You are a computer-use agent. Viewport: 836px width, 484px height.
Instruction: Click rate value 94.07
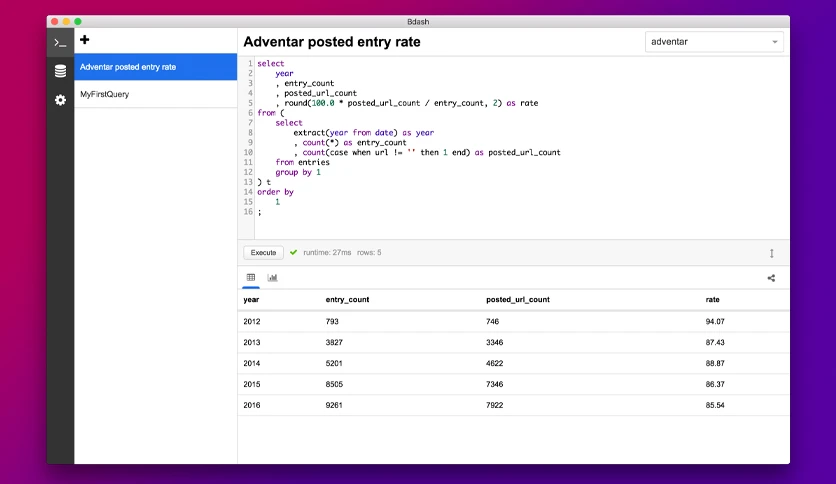[715, 321]
